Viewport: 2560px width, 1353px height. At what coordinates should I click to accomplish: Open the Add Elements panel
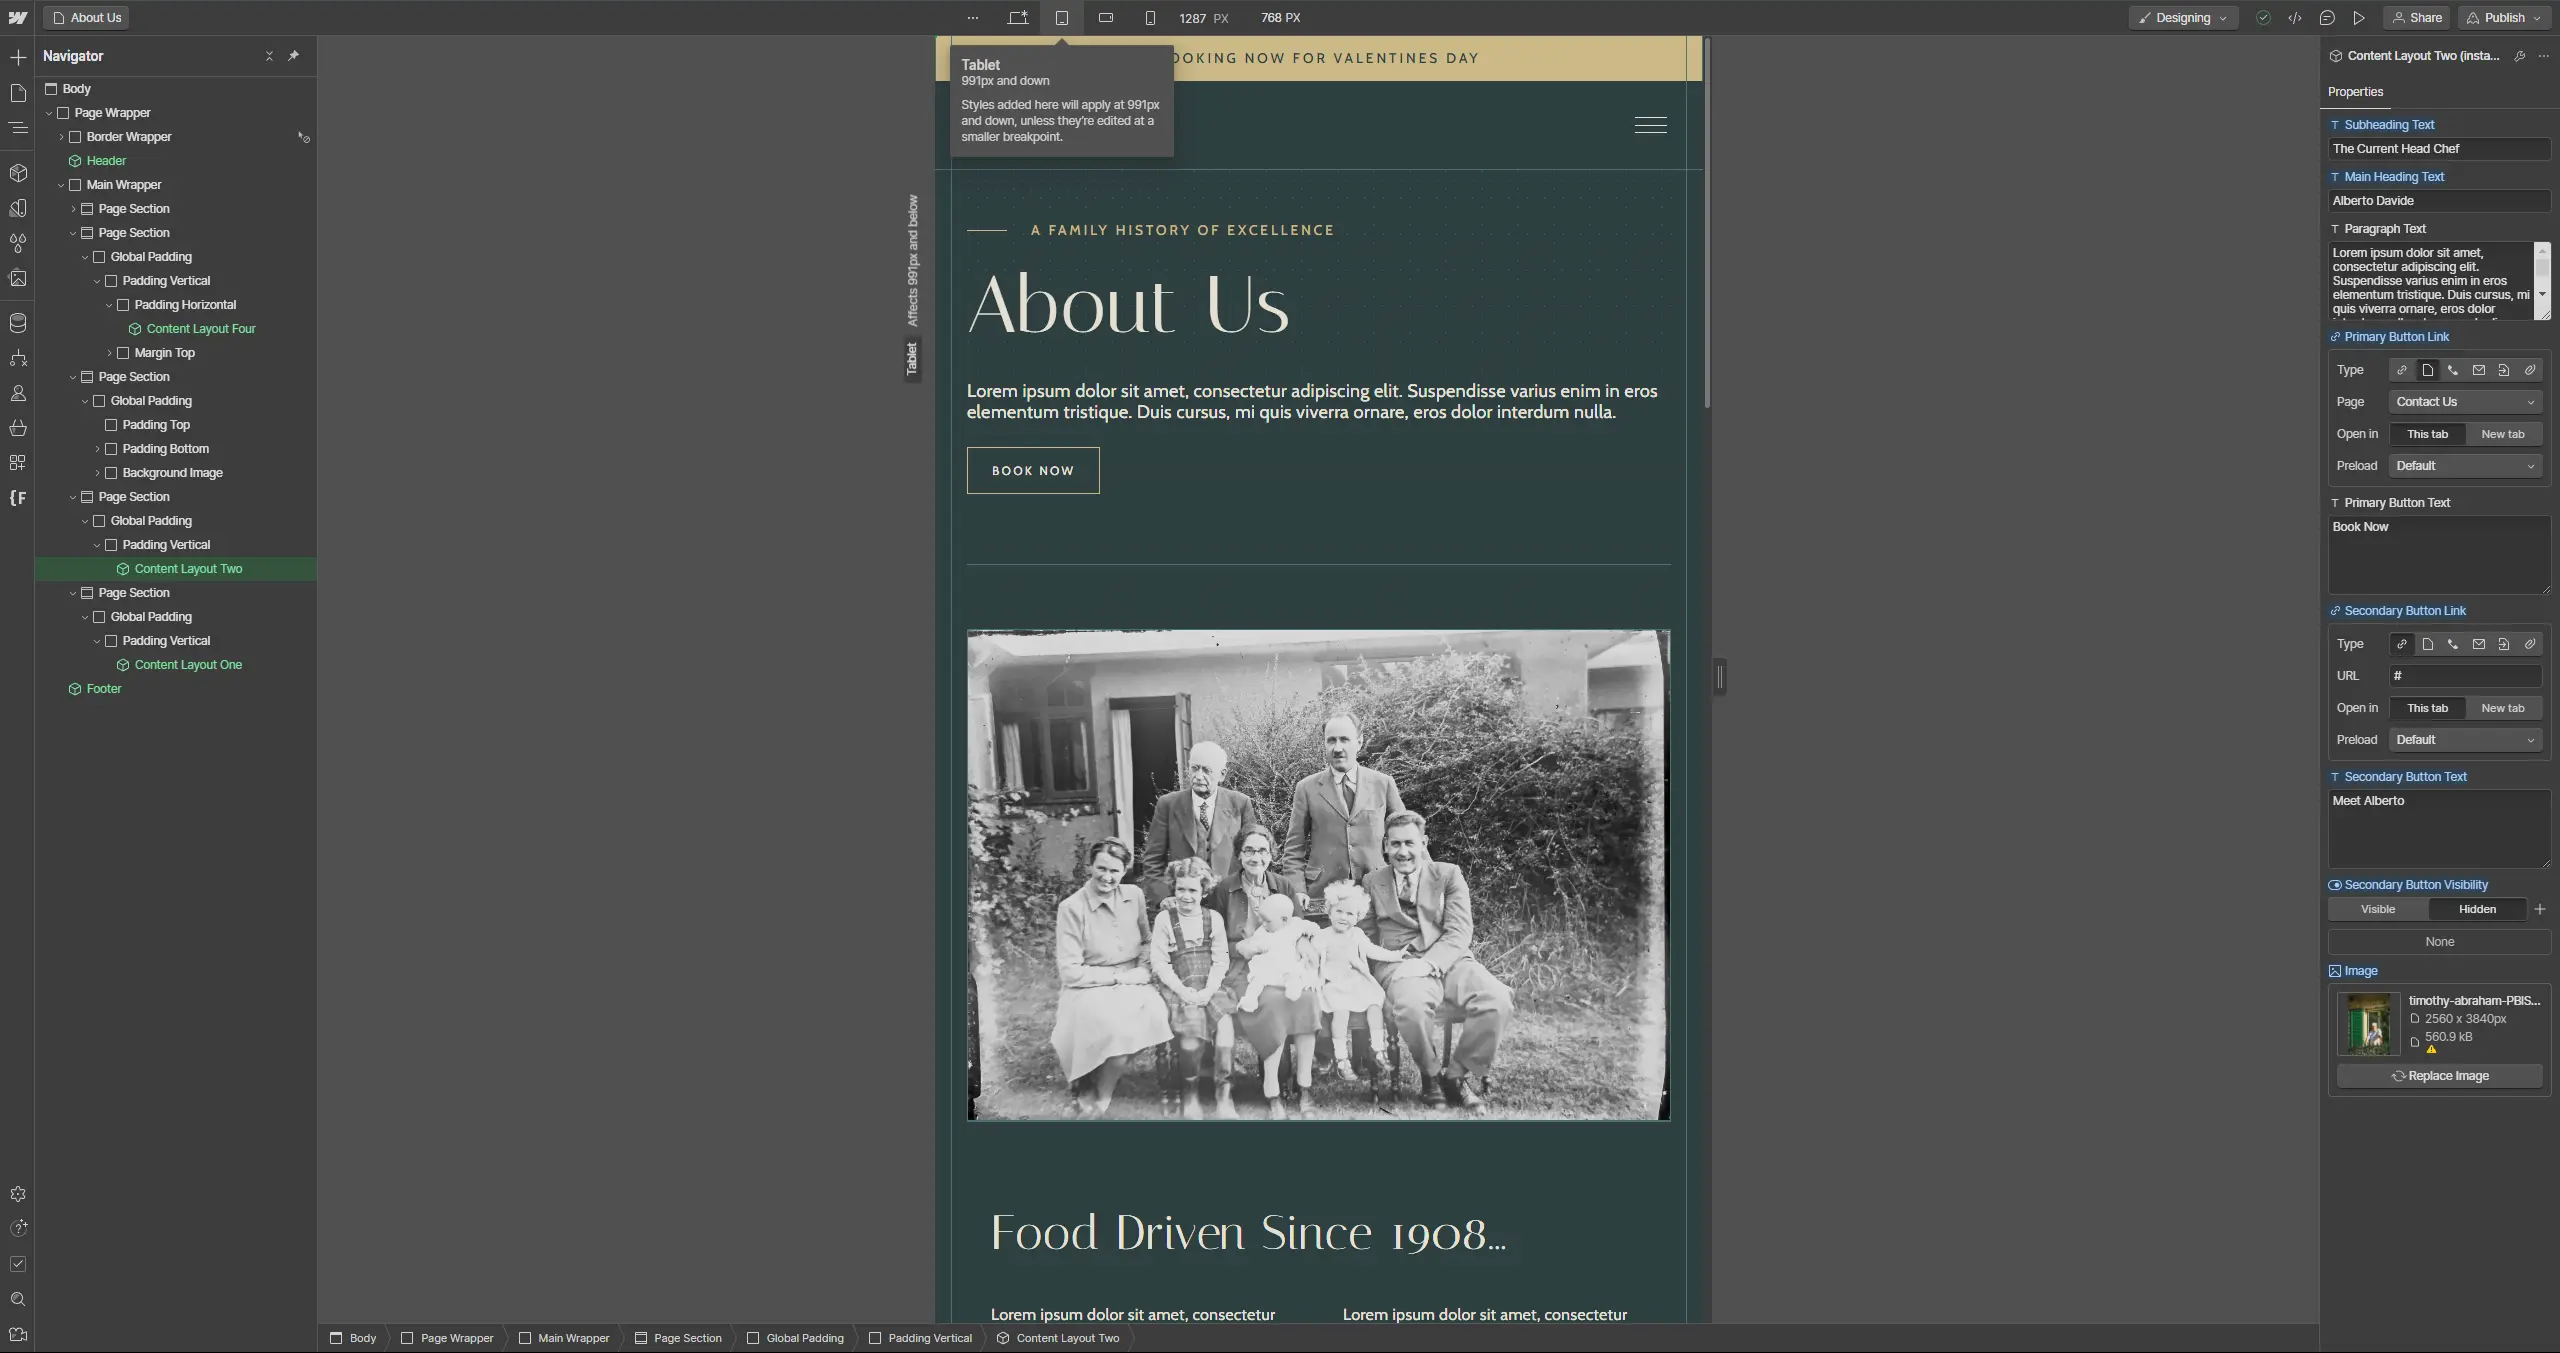coord(18,58)
